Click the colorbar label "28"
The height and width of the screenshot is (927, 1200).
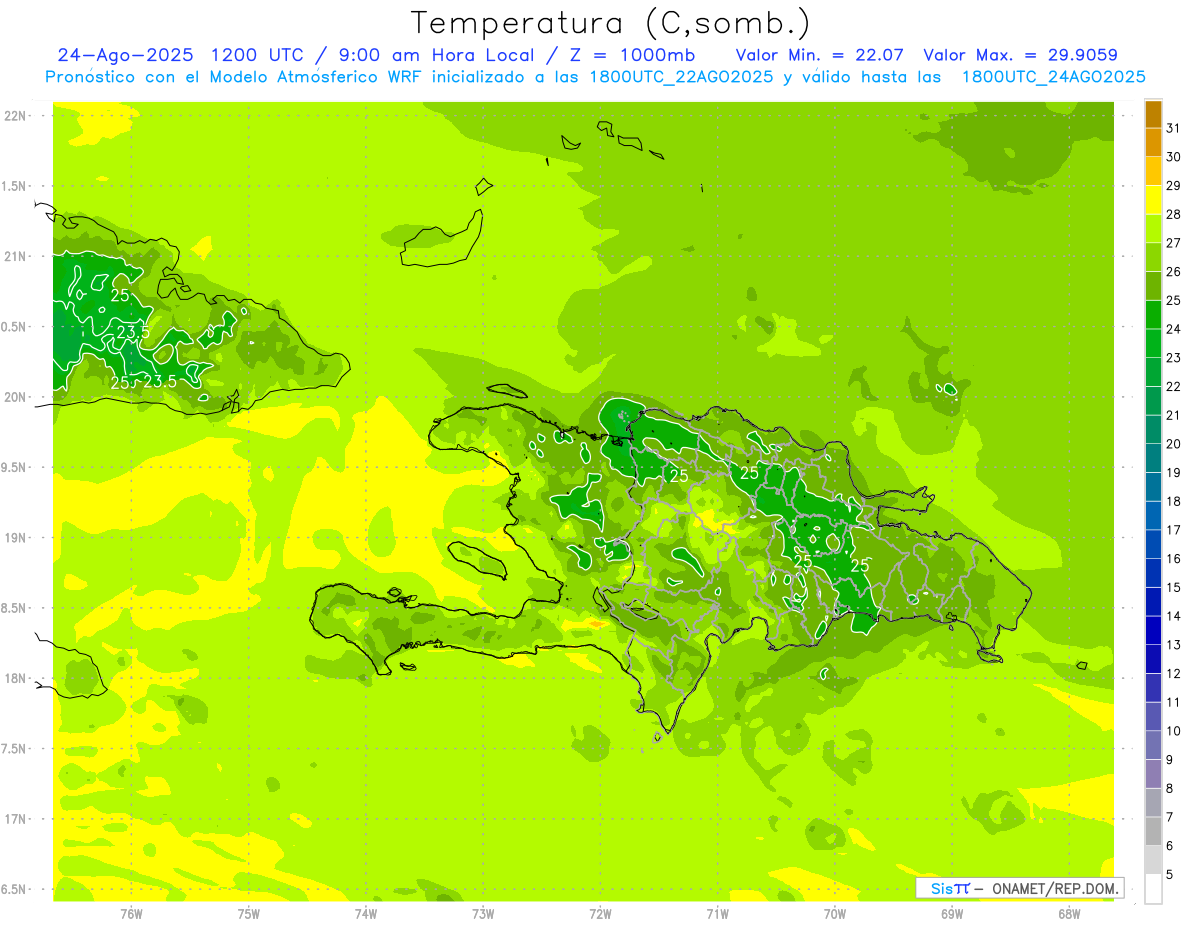point(1173,214)
